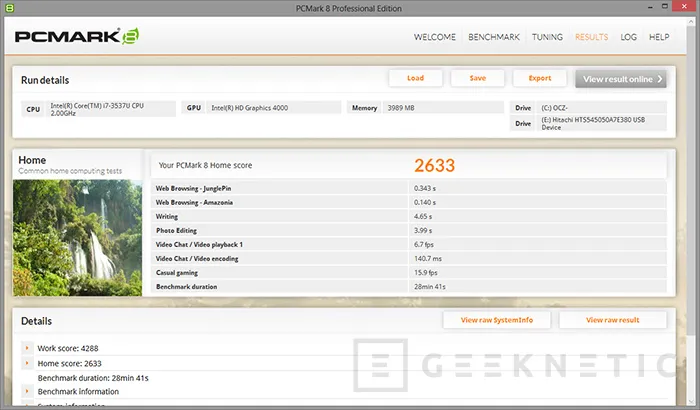This screenshot has width=700, height=410.
Task: Click the PCMark 8 title bar app icon
Action: (9, 8)
